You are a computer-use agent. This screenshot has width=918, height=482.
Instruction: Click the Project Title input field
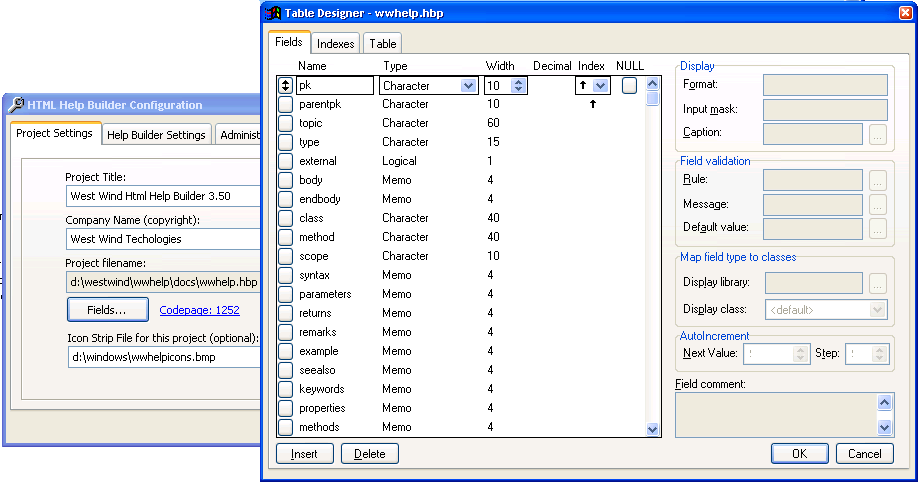(x=163, y=196)
